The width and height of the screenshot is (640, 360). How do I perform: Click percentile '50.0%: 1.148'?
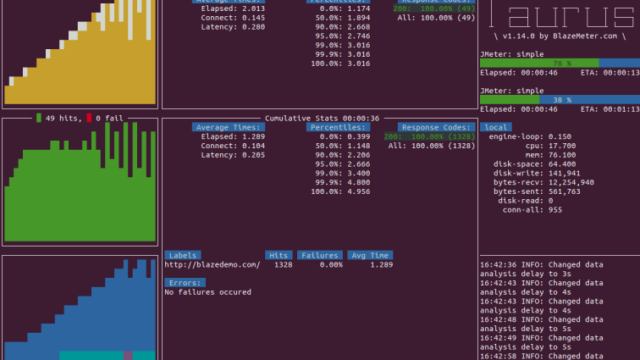343,146
